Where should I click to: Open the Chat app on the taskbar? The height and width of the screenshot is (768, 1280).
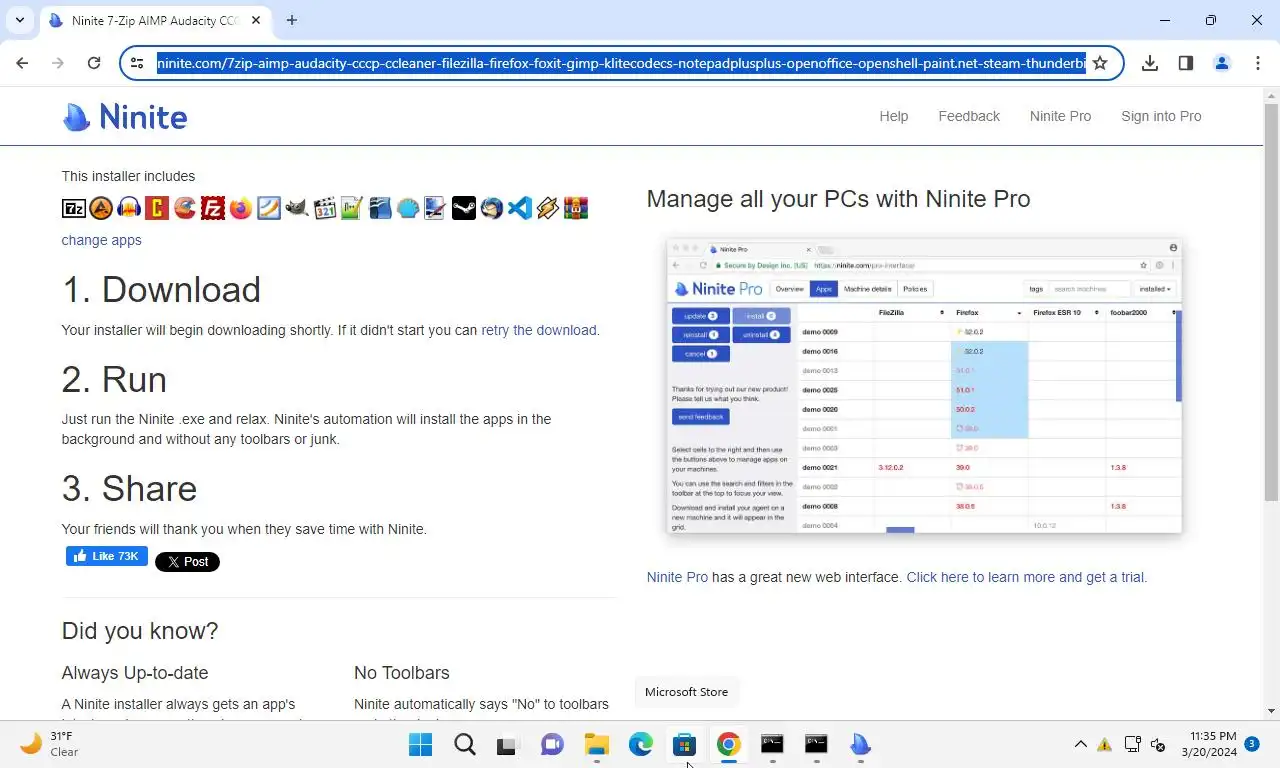point(552,744)
